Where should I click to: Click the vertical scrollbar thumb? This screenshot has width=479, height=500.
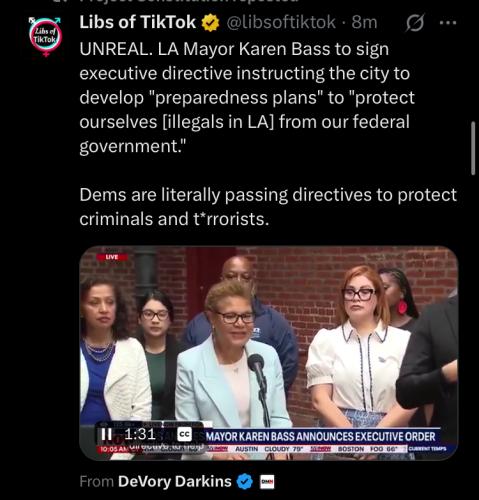[473, 148]
